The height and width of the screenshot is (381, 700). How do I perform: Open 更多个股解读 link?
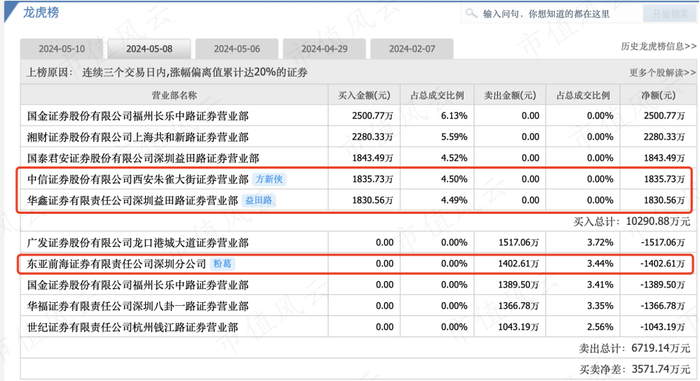[662, 72]
